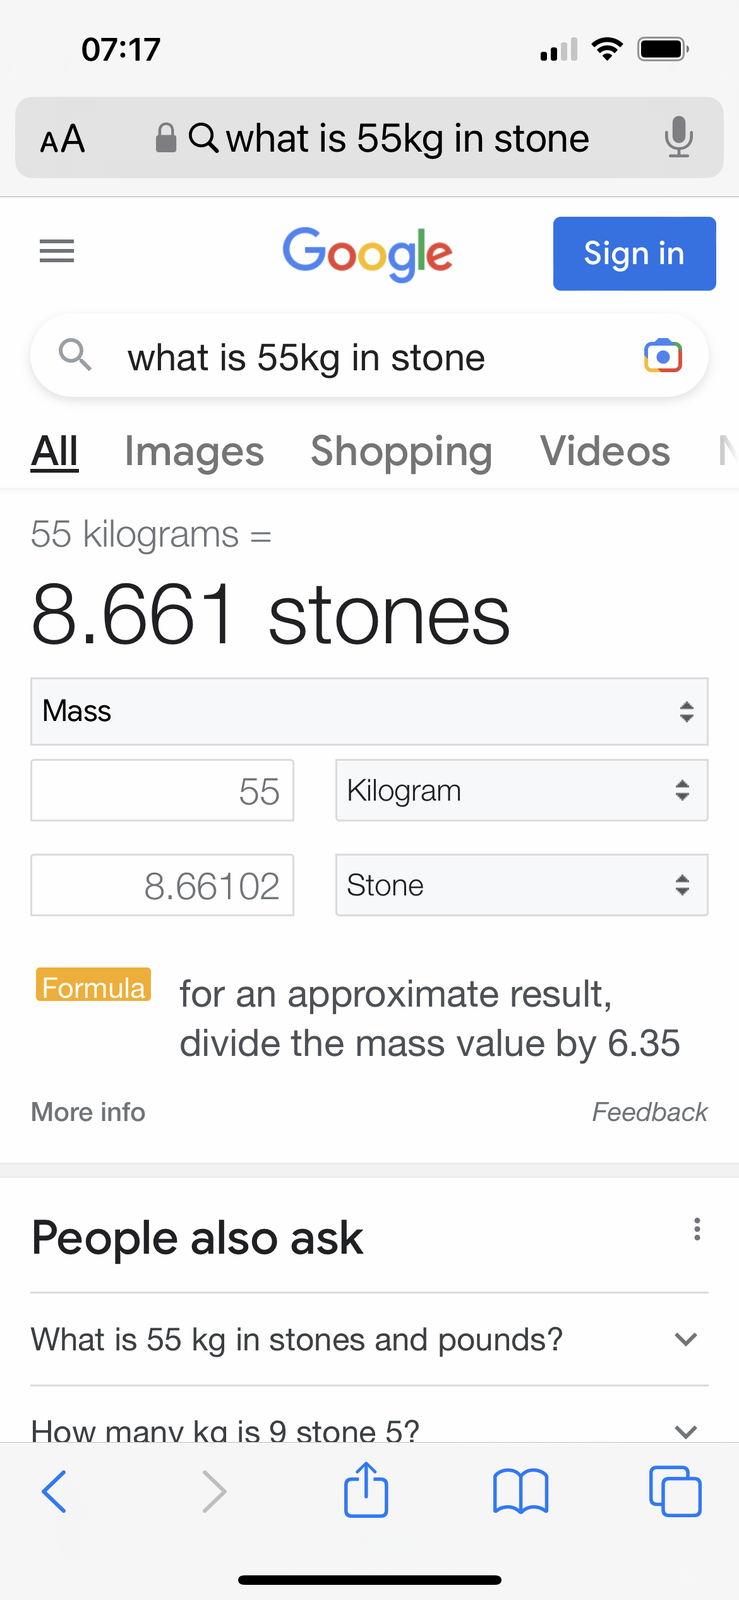Screen dimensions: 739x1600
Task: Open the Stone unit dropdown
Action: 521,885
